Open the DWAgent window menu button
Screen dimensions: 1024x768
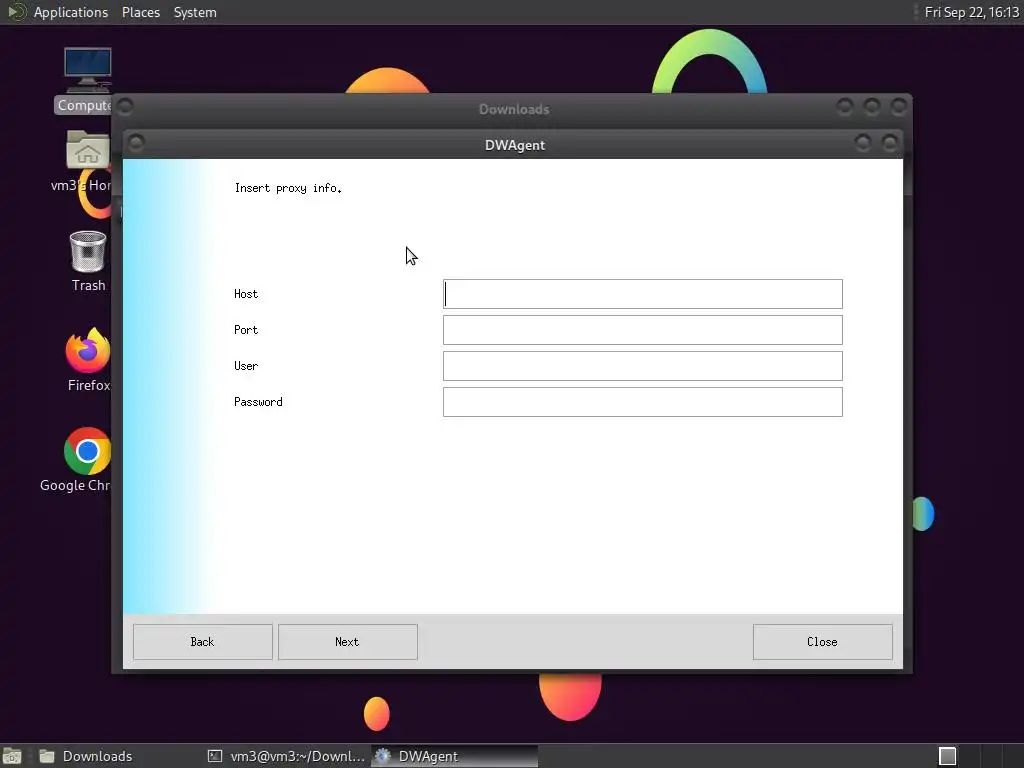[136, 143]
